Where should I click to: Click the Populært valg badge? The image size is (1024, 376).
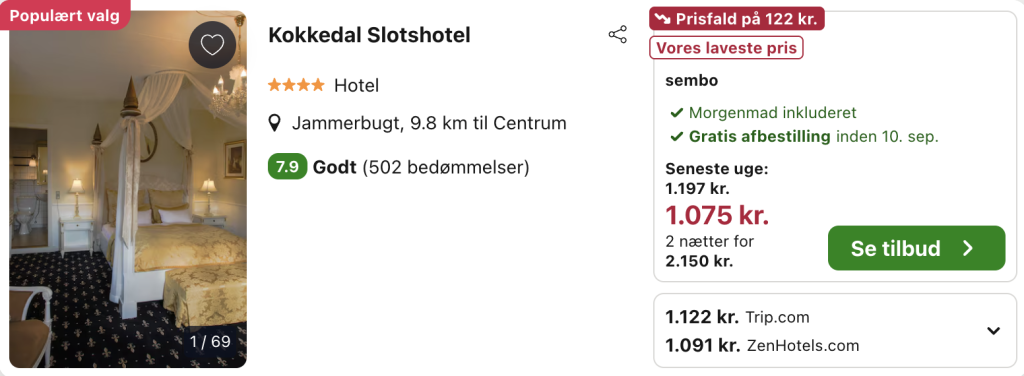click(x=65, y=16)
